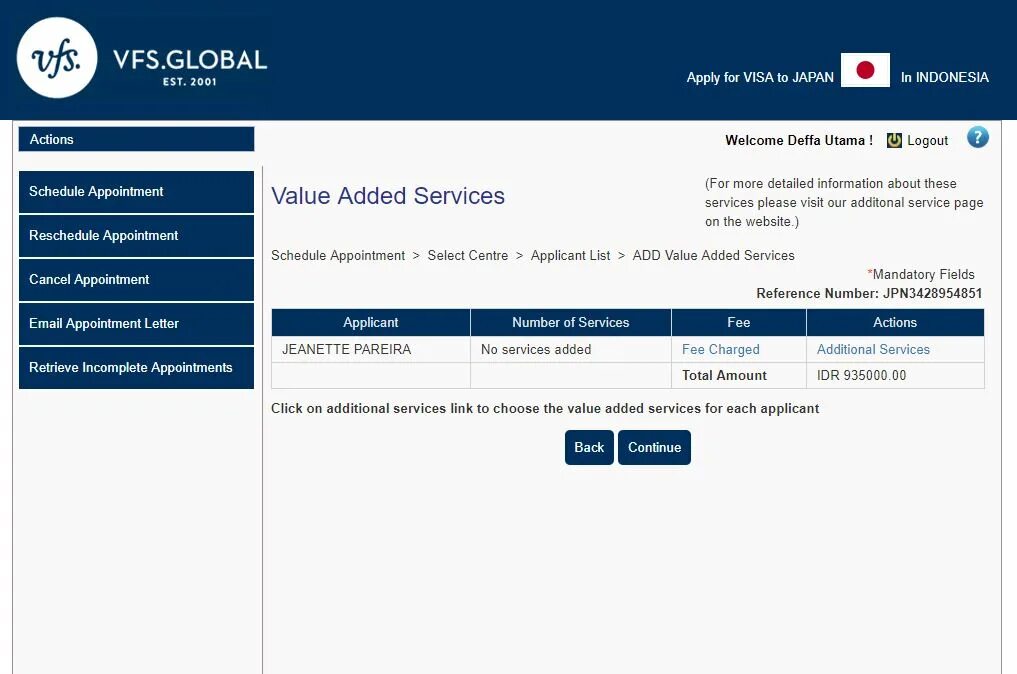Click the Back button
The image size is (1017, 674).
click(589, 447)
